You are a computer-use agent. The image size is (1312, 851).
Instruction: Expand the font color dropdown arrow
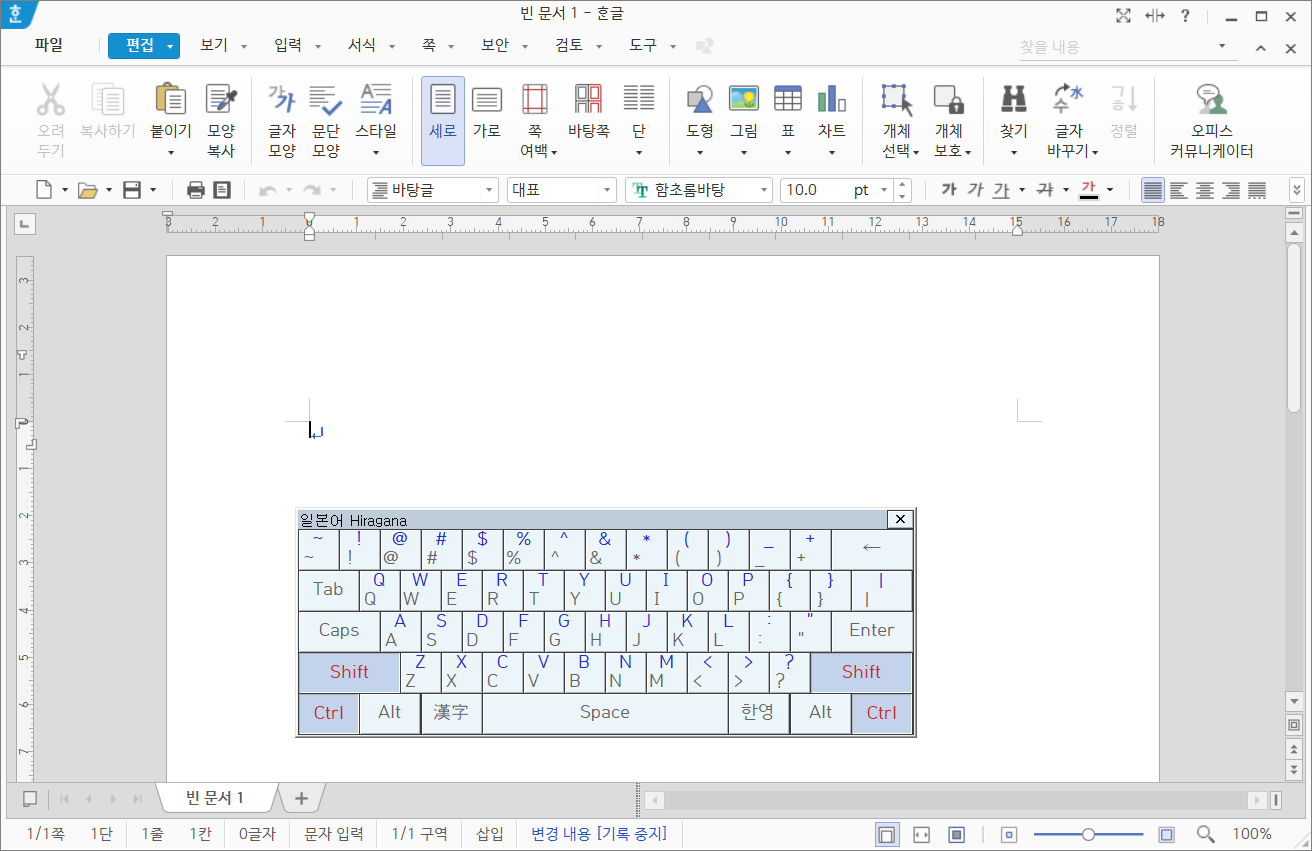coord(1110,190)
